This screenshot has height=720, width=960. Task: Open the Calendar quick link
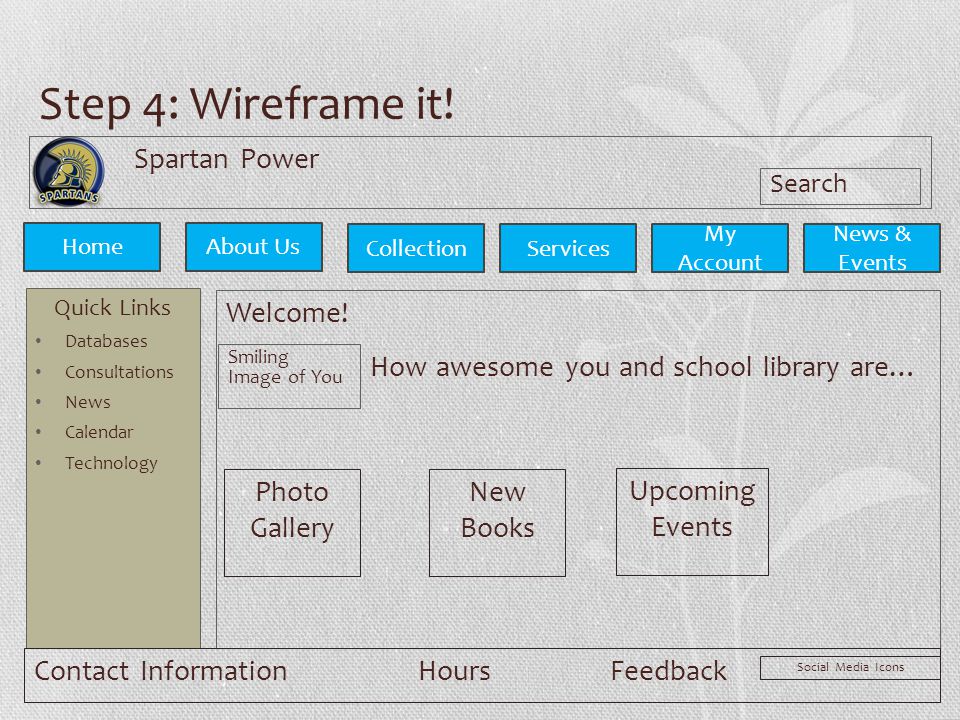pos(99,432)
